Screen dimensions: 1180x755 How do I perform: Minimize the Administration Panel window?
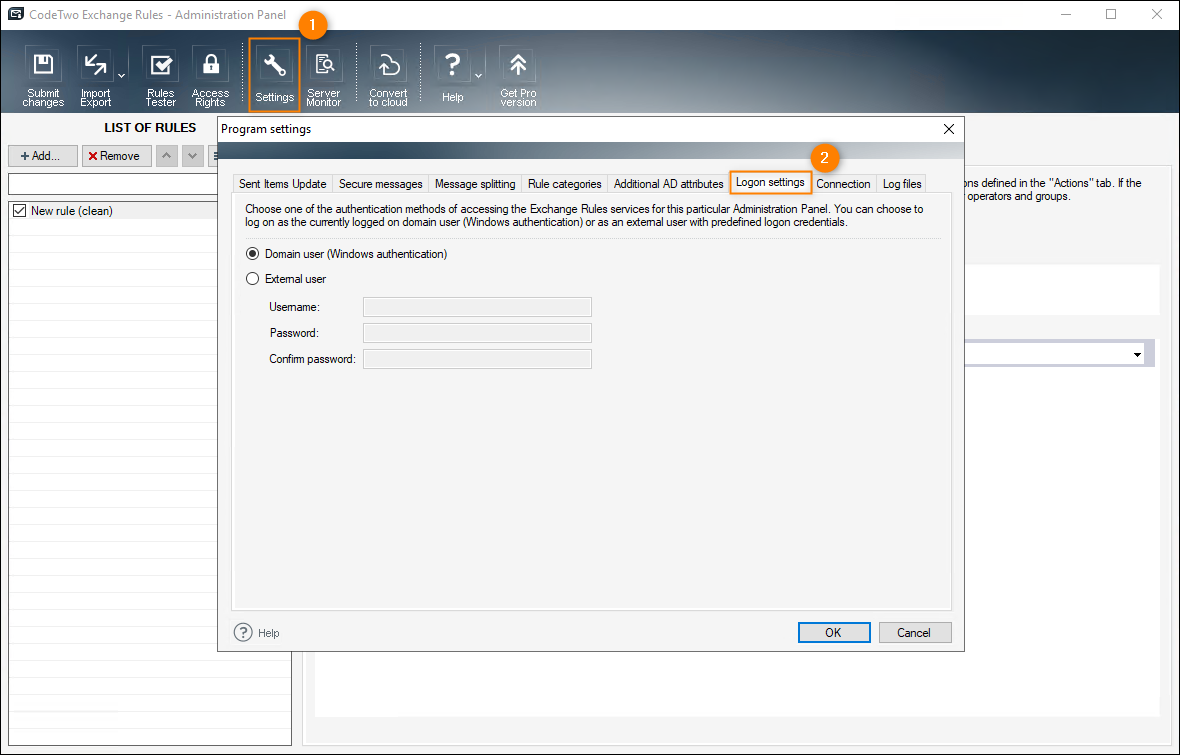[x=1066, y=14]
